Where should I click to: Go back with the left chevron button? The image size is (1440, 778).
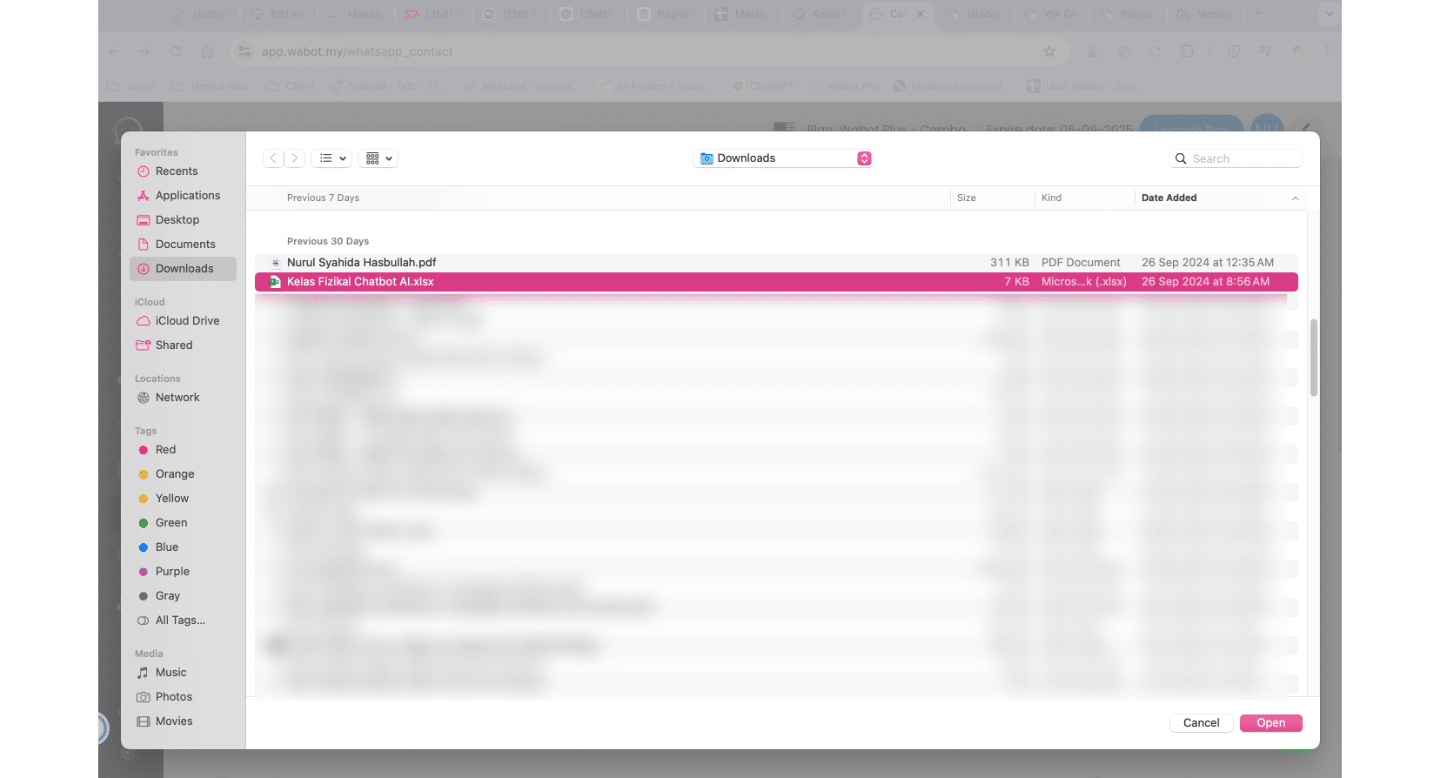pos(273,158)
